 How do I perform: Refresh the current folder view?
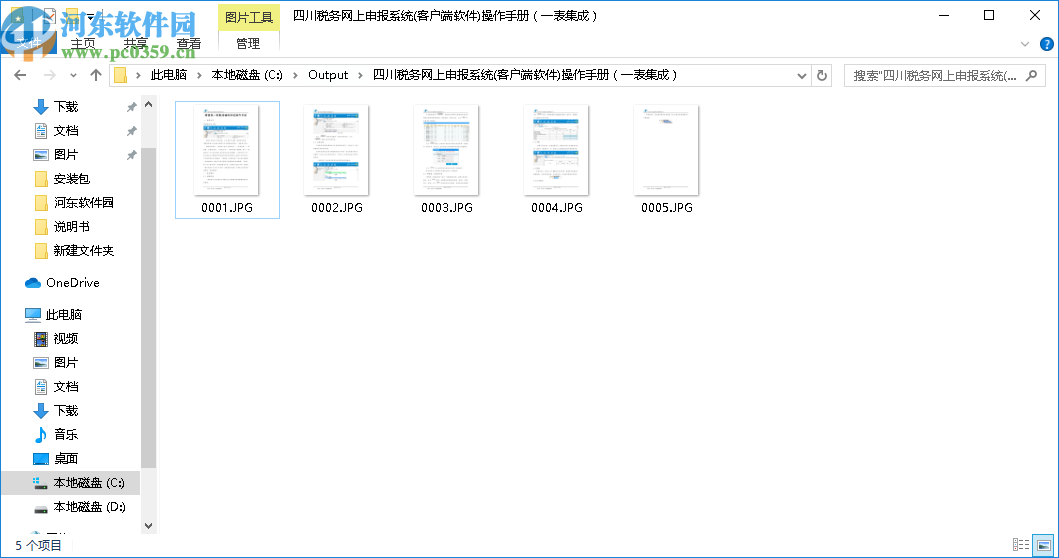[x=822, y=76]
